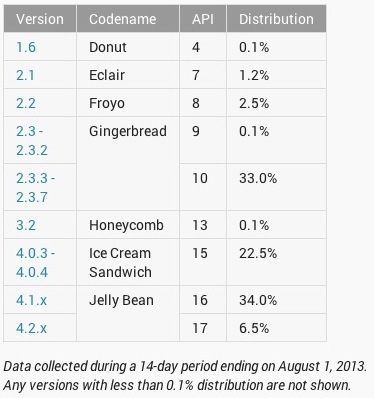Open the 3.2 Honeycomb version link
Screen dimensions: 374x398
click(26, 225)
